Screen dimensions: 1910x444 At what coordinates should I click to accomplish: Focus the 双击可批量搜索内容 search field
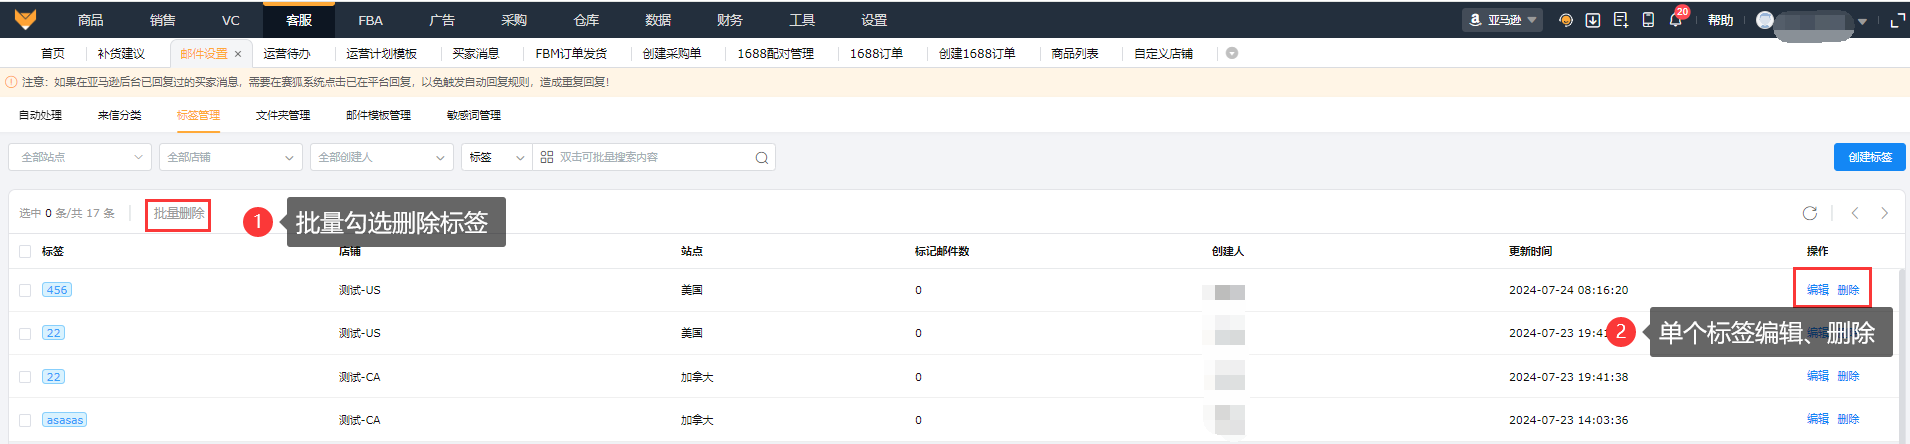coord(654,157)
